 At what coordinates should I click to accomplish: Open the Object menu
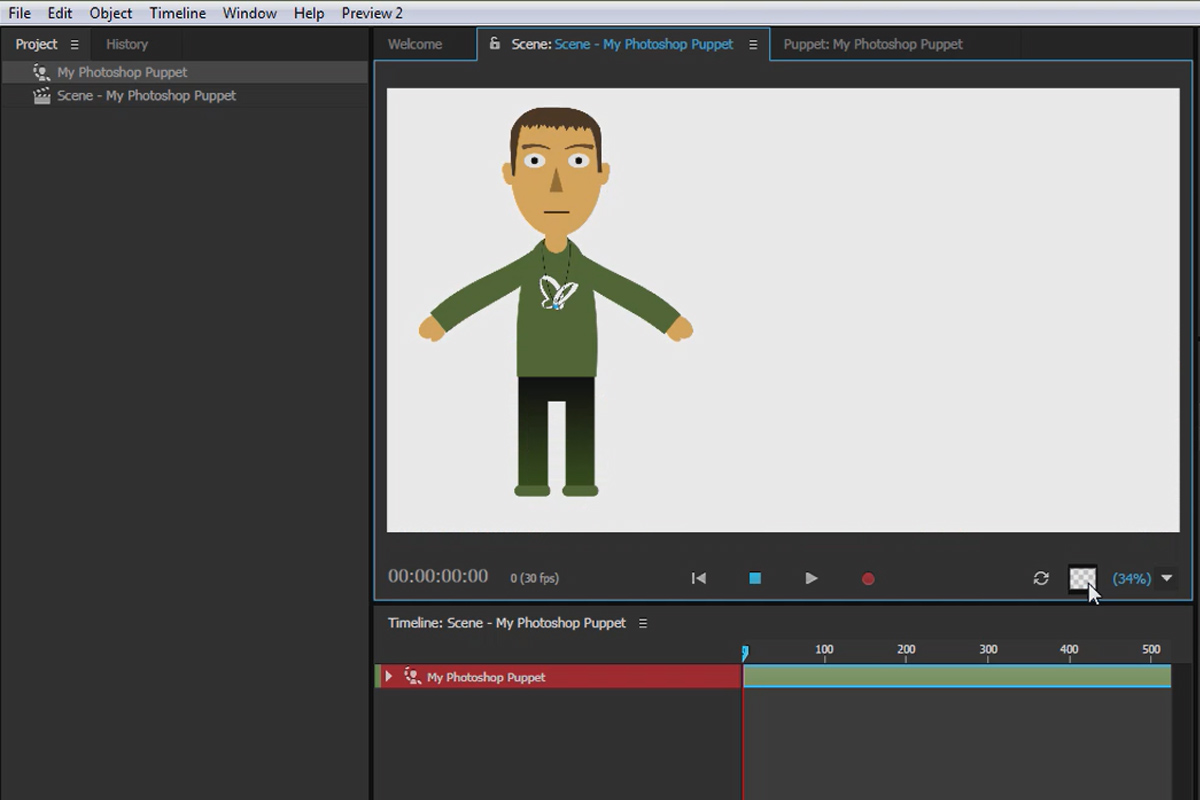(x=111, y=13)
